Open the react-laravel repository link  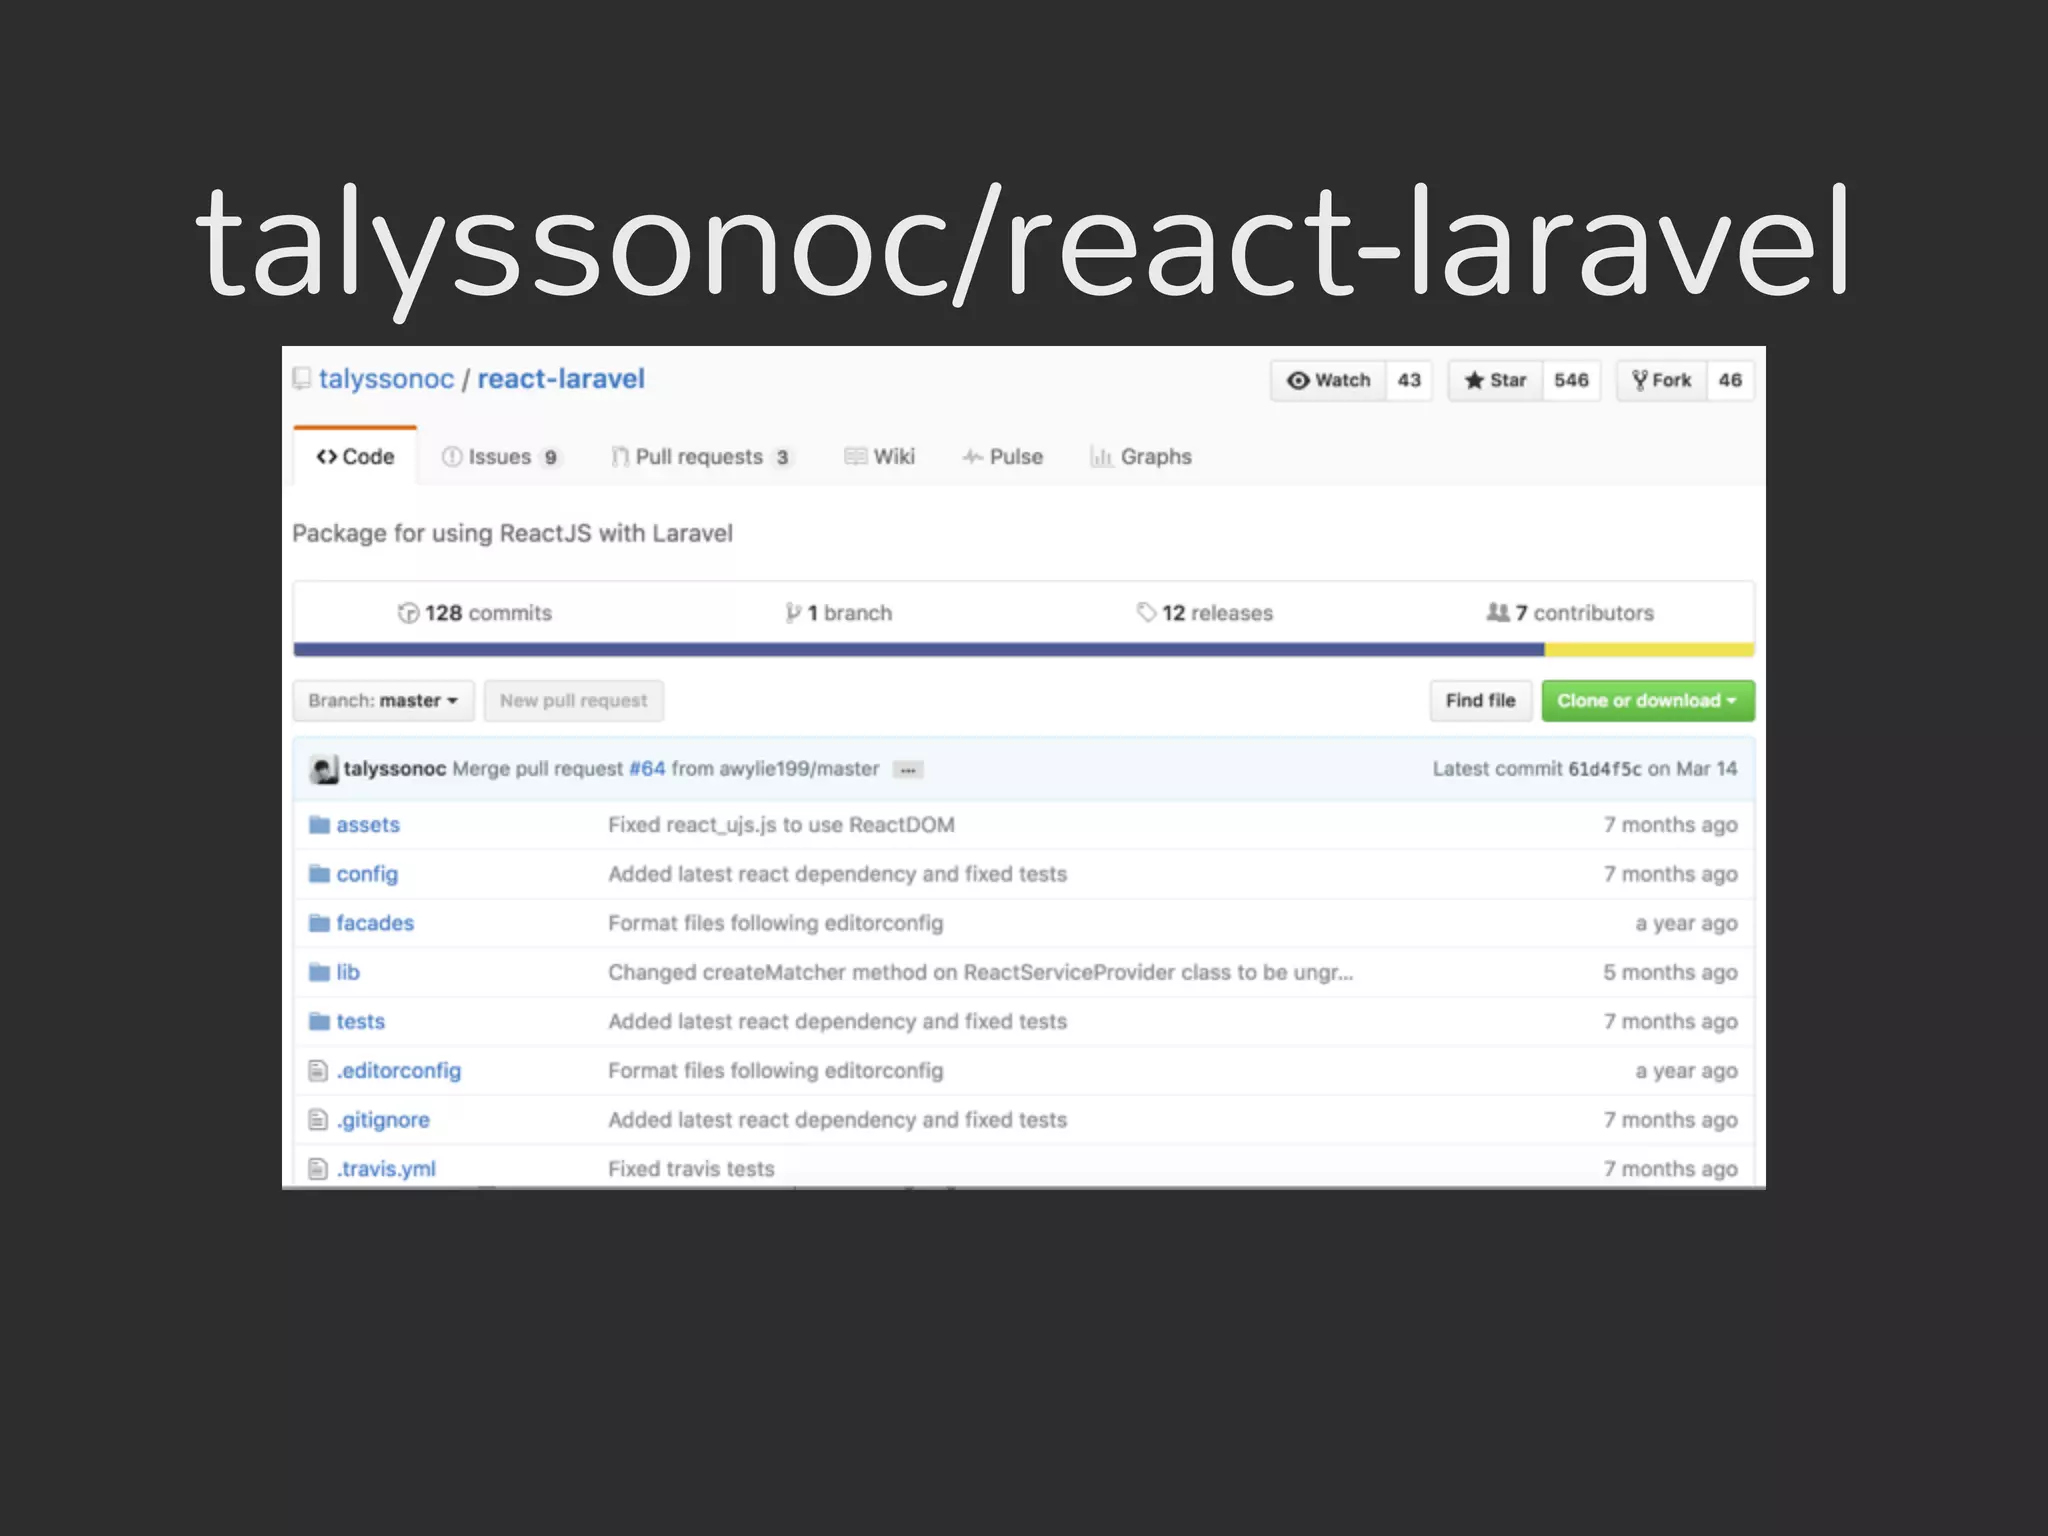pos(561,379)
